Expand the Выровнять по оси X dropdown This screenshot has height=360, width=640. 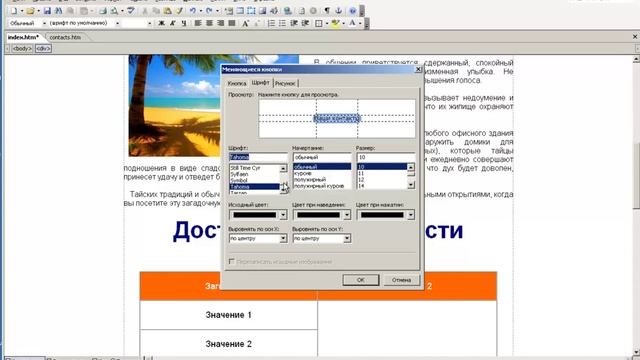tap(283, 238)
